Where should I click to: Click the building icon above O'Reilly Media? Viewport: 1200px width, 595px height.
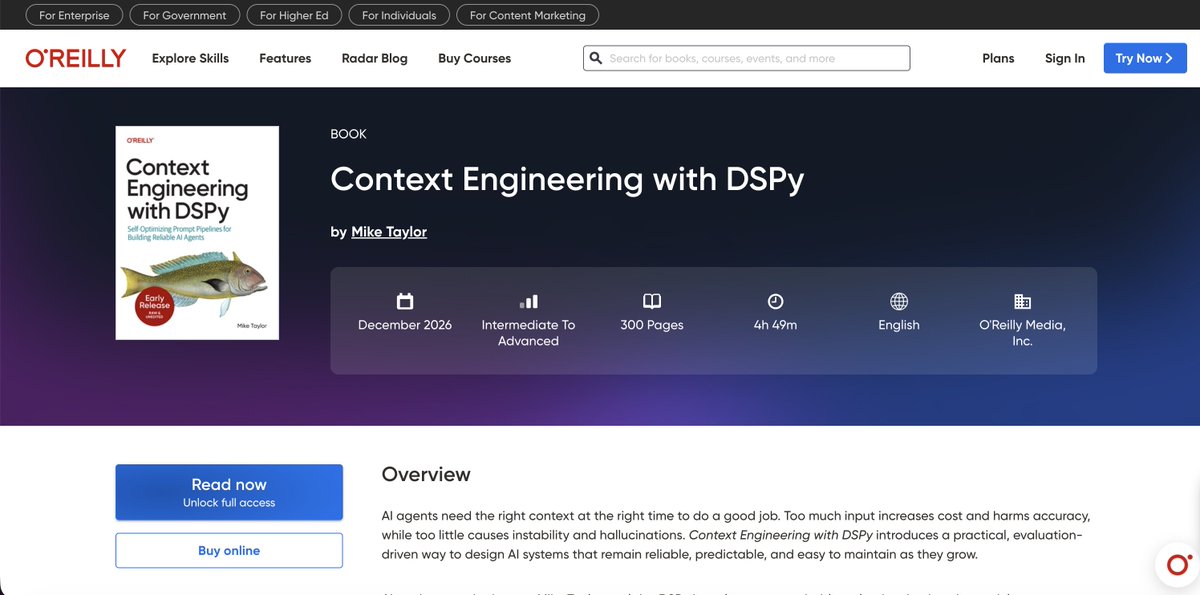tap(1022, 301)
